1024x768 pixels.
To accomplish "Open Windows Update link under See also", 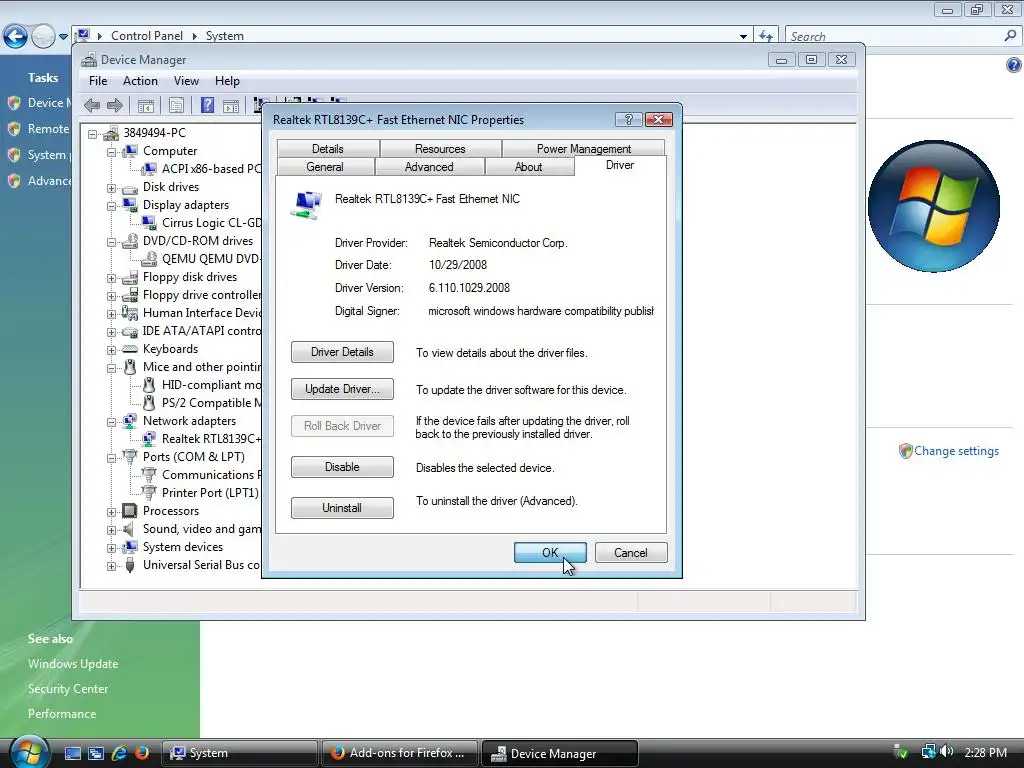I will 73,664.
